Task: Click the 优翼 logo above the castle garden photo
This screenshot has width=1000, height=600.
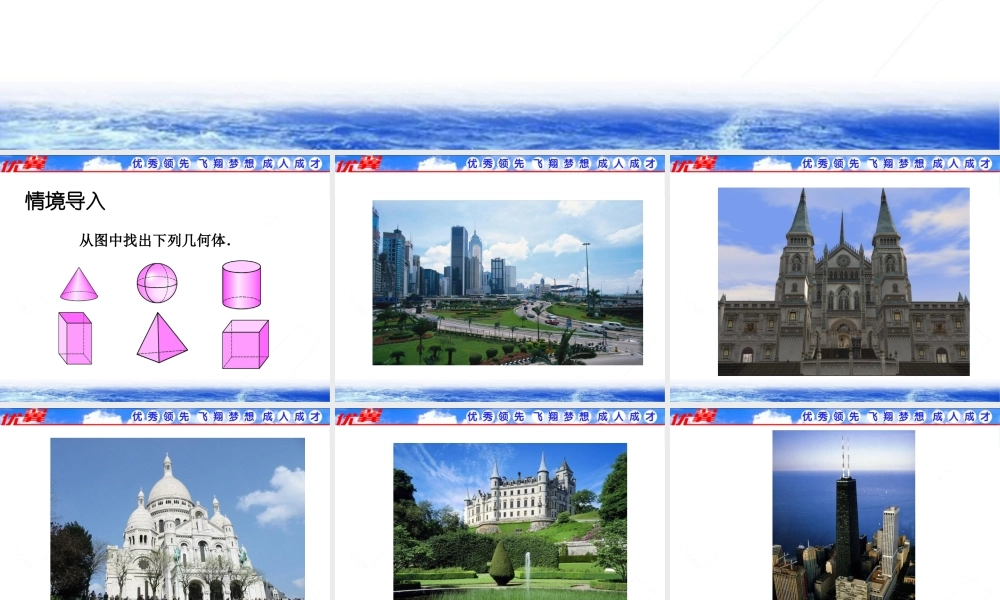Action: tap(357, 416)
